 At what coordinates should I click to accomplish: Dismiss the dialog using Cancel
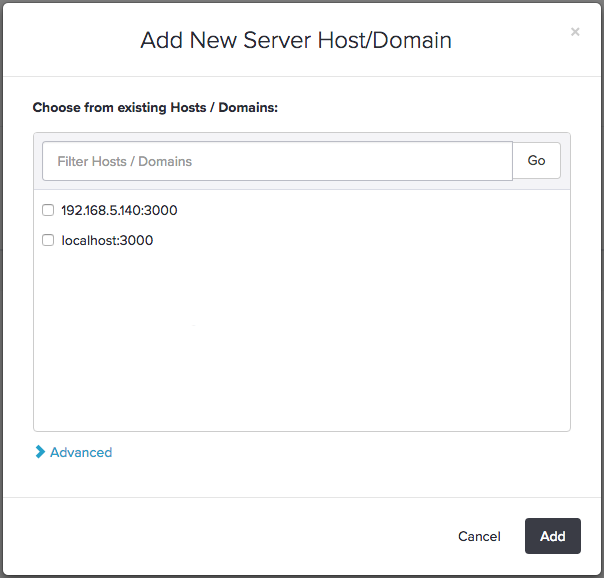tap(479, 536)
